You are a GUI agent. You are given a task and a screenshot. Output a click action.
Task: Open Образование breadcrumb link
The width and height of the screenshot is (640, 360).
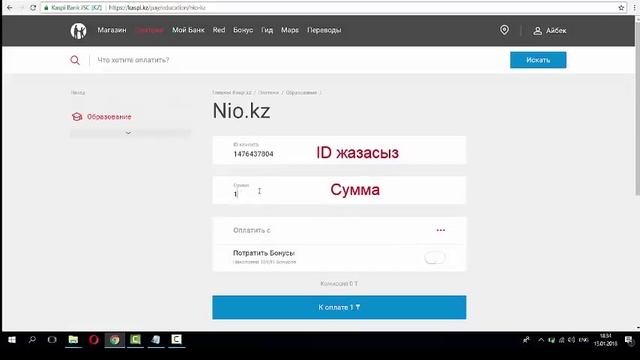[x=301, y=93]
